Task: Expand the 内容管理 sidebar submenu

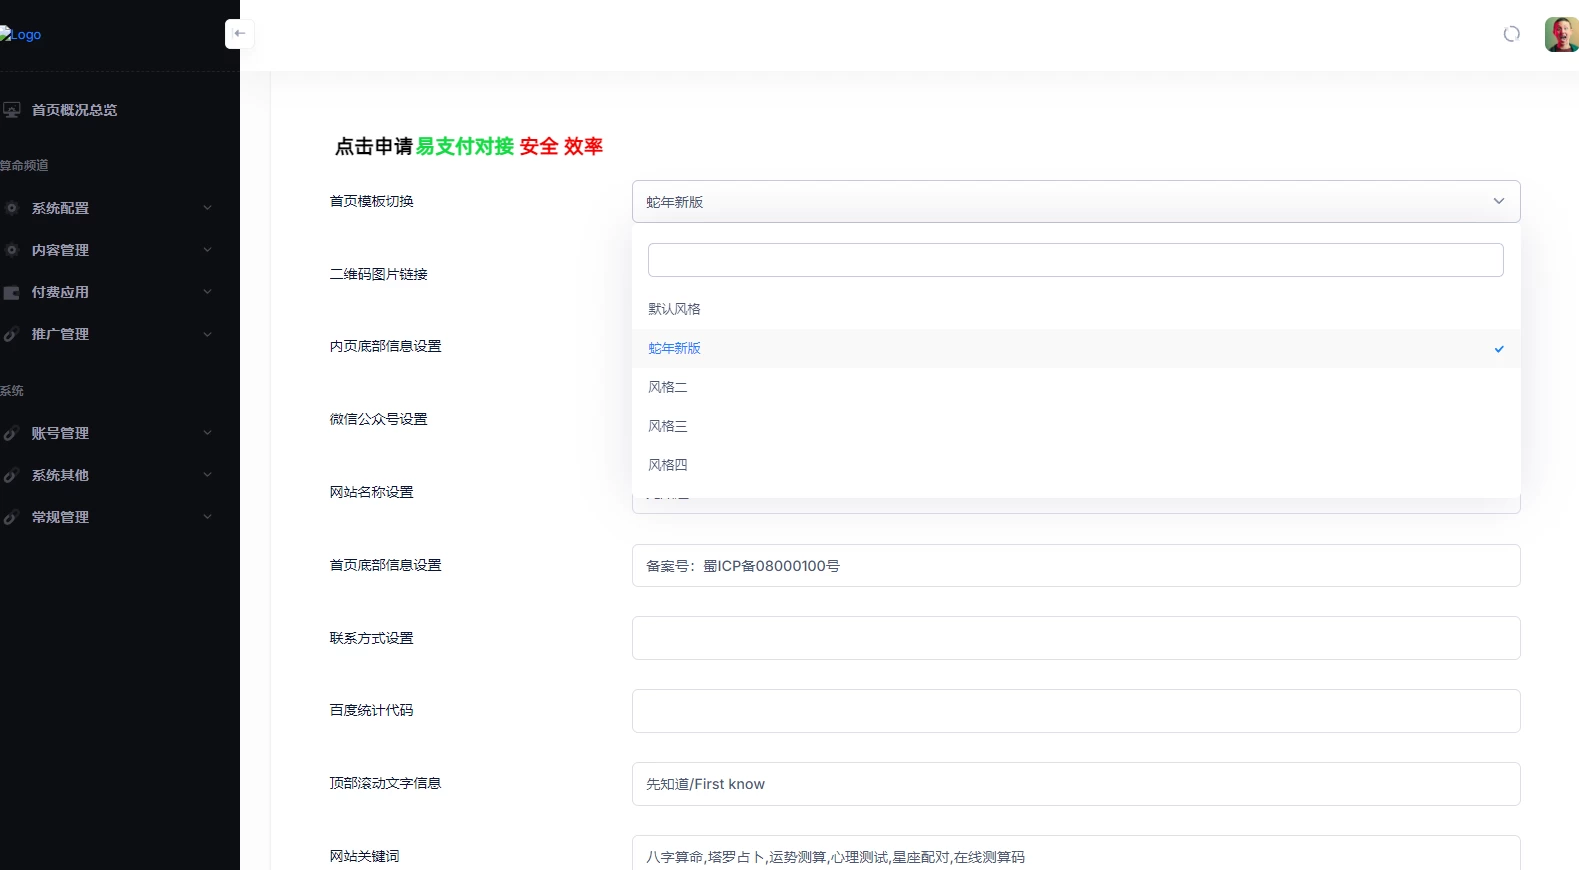Action: pos(207,250)
